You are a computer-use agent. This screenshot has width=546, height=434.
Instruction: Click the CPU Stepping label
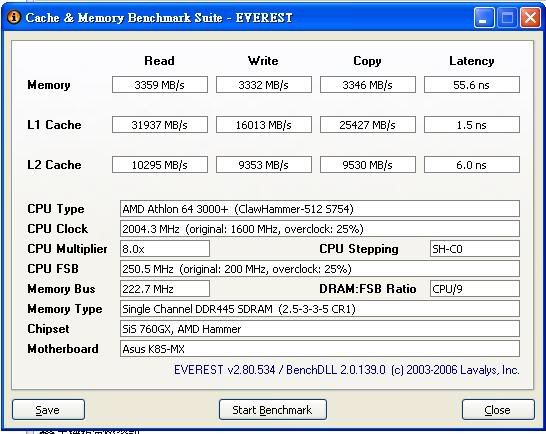pos(359,249)
